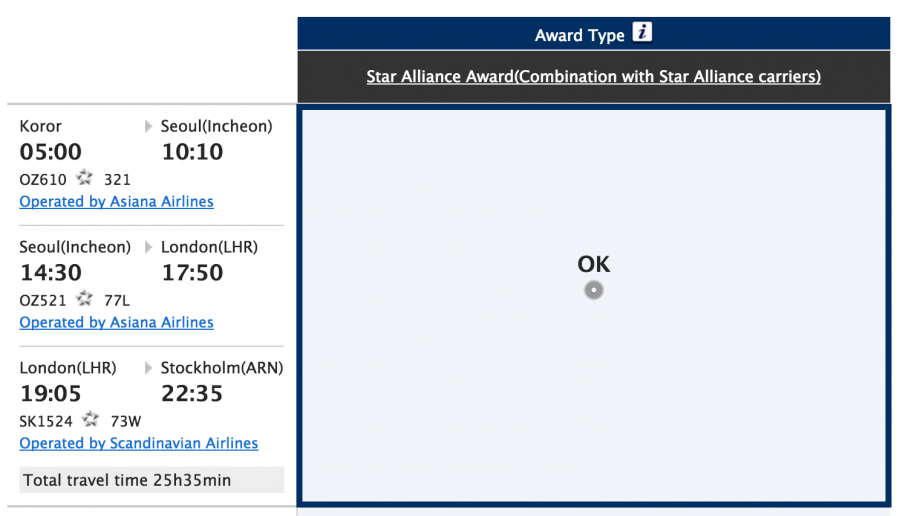Open Operated by Asiana Airlines under OZ610

coord(116,201)
